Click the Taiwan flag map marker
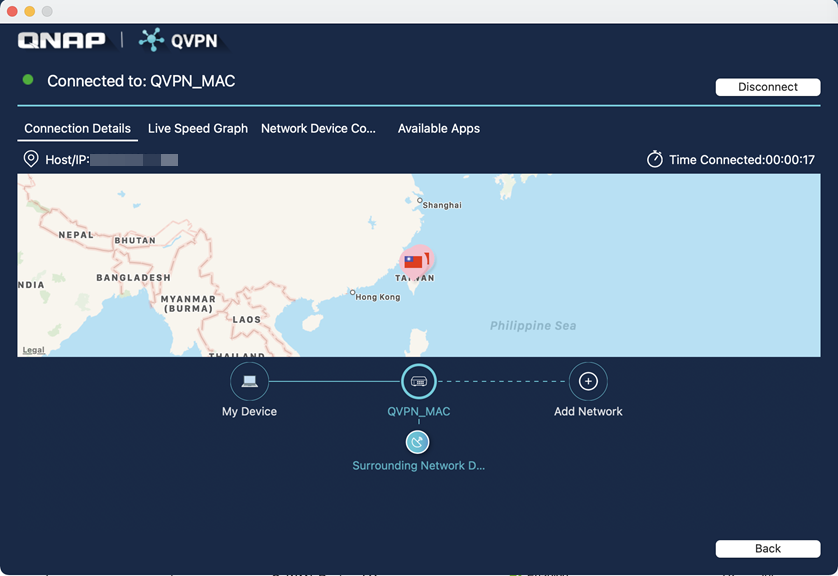The height and width of the screenshot is (576, 838). (x=416, y=261)
